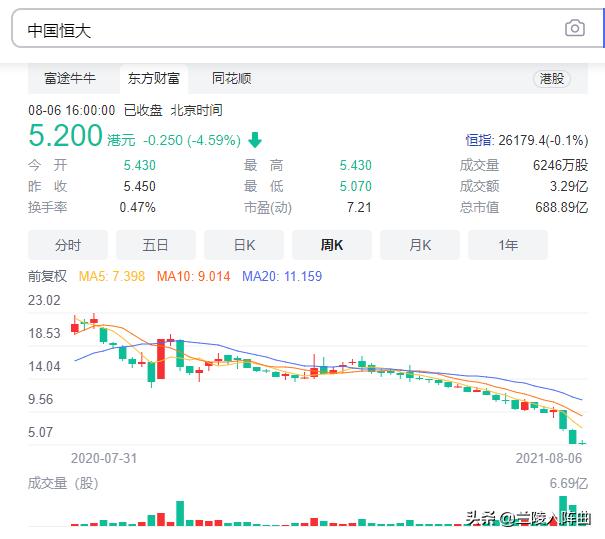Click the 成交量 value 6246万股

pyautogui.click(x=560, y=166)
